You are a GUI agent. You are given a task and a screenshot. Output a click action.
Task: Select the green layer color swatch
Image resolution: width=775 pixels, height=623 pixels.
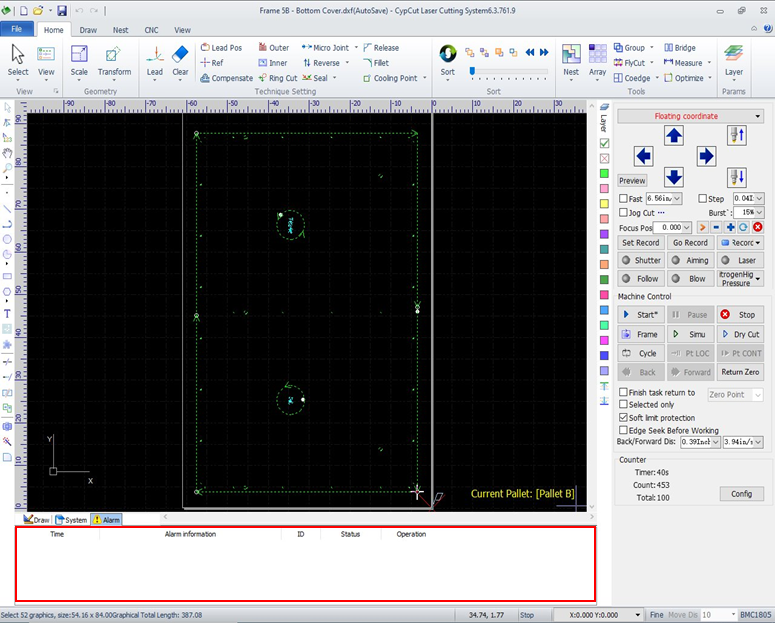pos(604,174)
